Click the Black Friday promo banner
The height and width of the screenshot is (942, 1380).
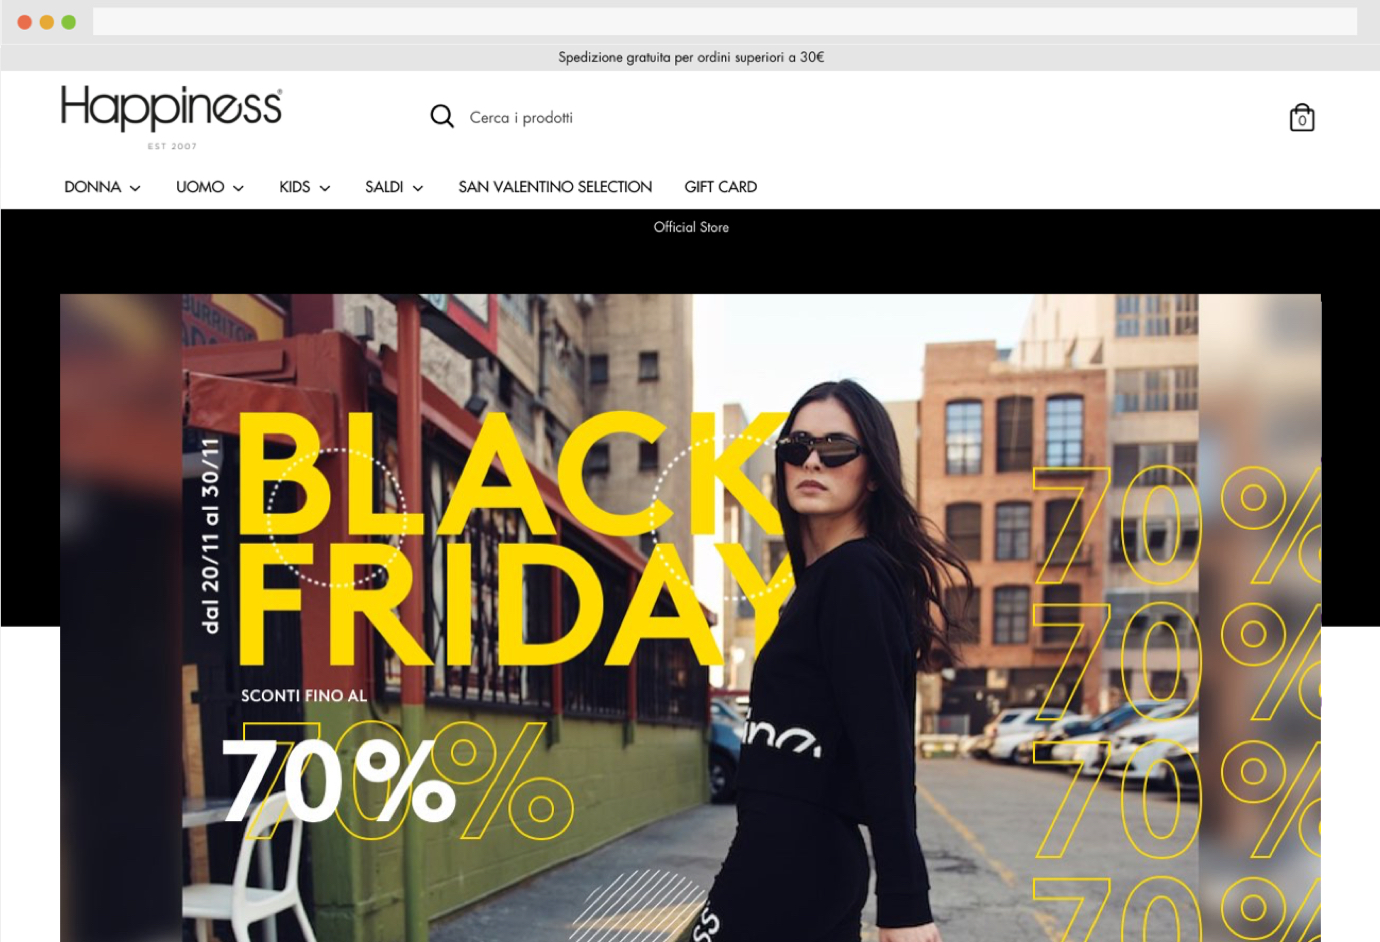(691, 618)
